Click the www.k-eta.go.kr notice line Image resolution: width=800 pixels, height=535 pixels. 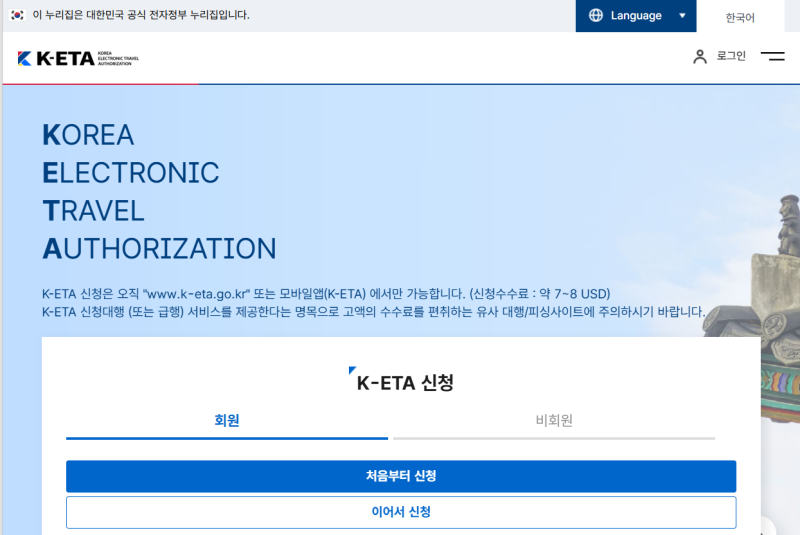coord(326,294)
